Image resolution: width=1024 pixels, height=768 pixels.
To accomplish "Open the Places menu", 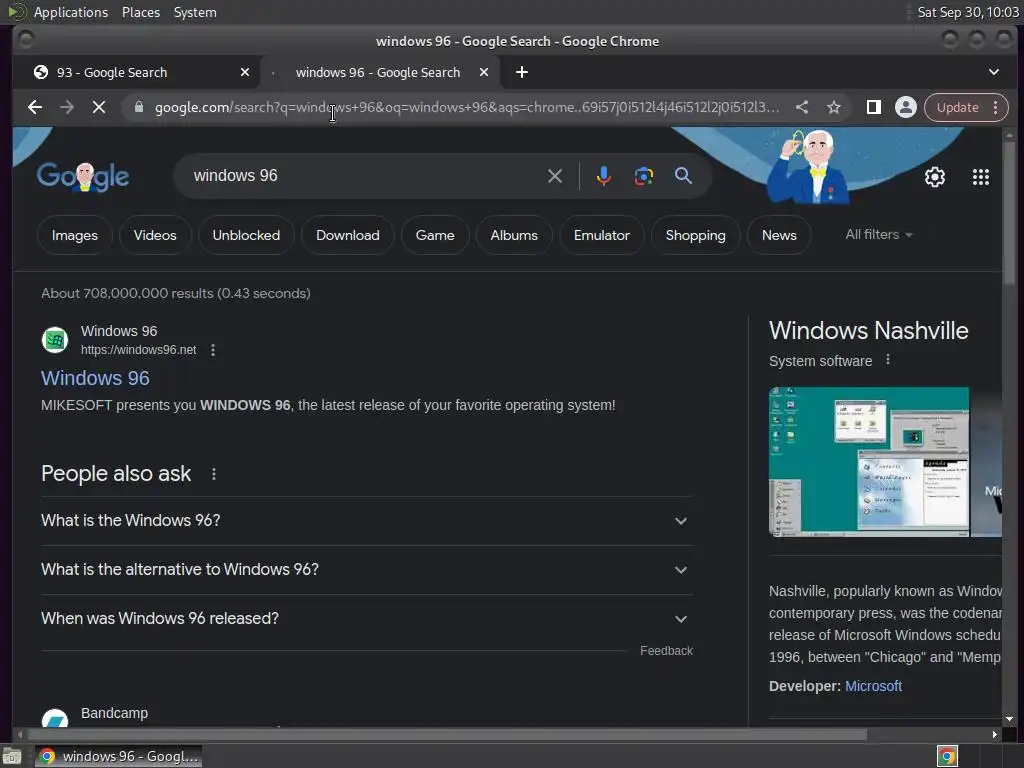I will point(140,12).
